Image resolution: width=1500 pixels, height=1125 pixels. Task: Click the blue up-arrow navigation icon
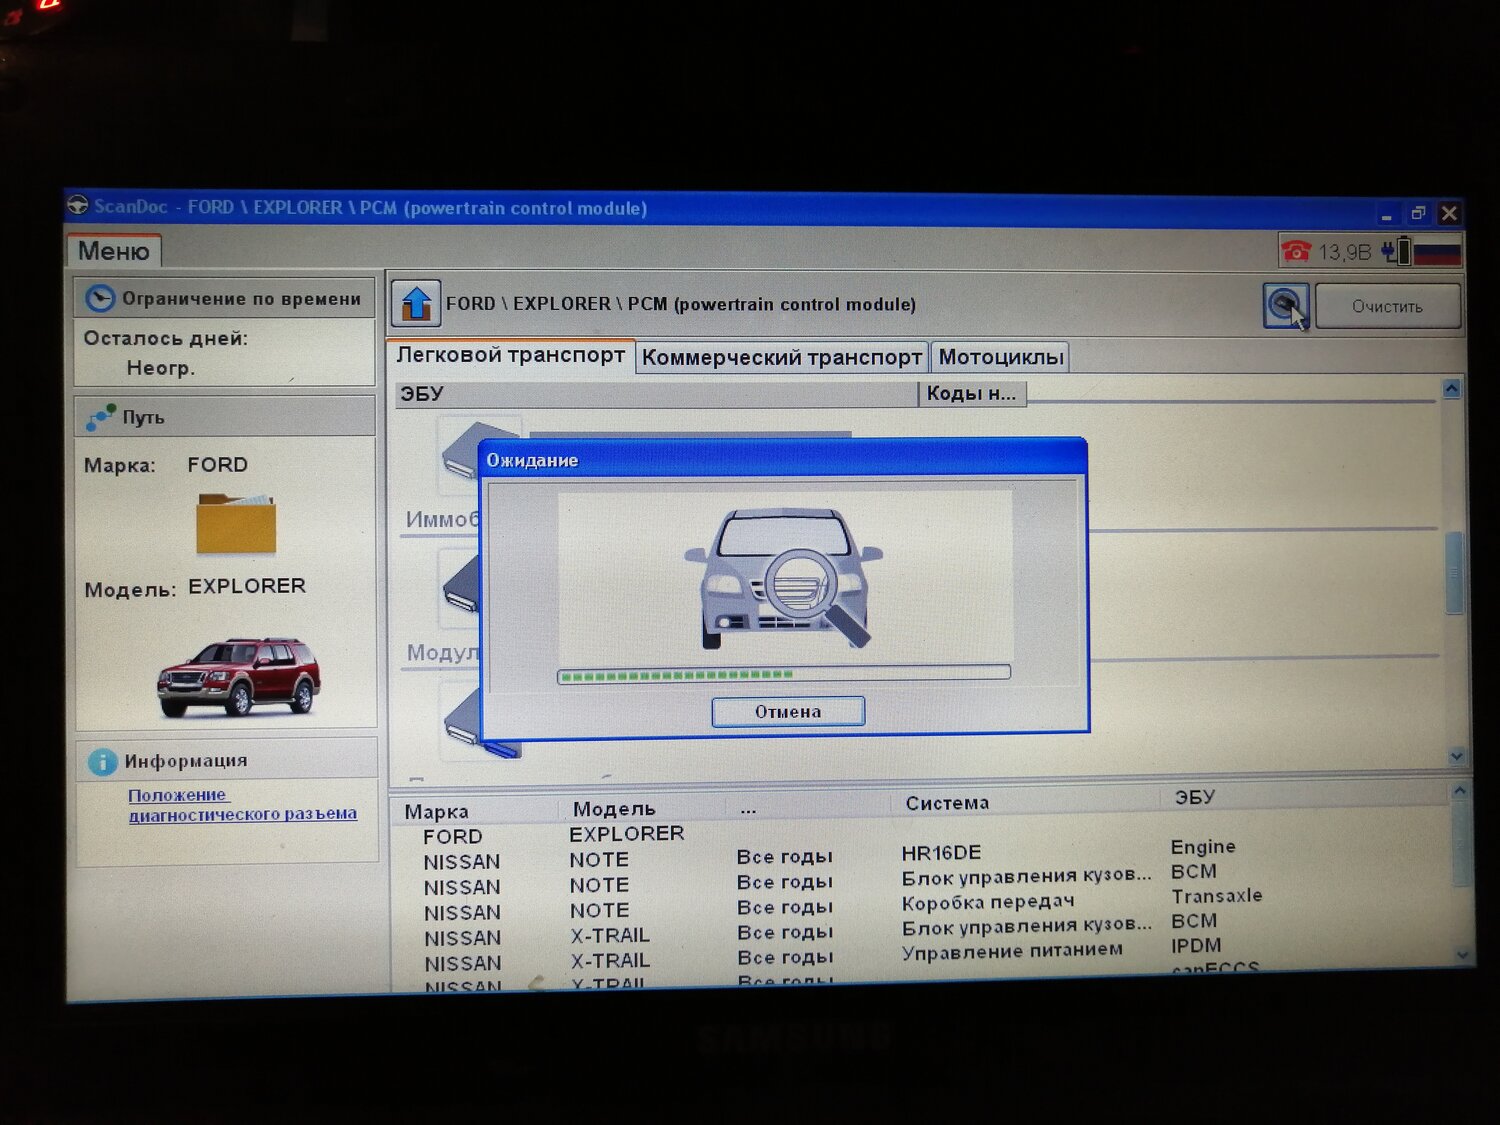pyautogui.click(x=416, y=303)
